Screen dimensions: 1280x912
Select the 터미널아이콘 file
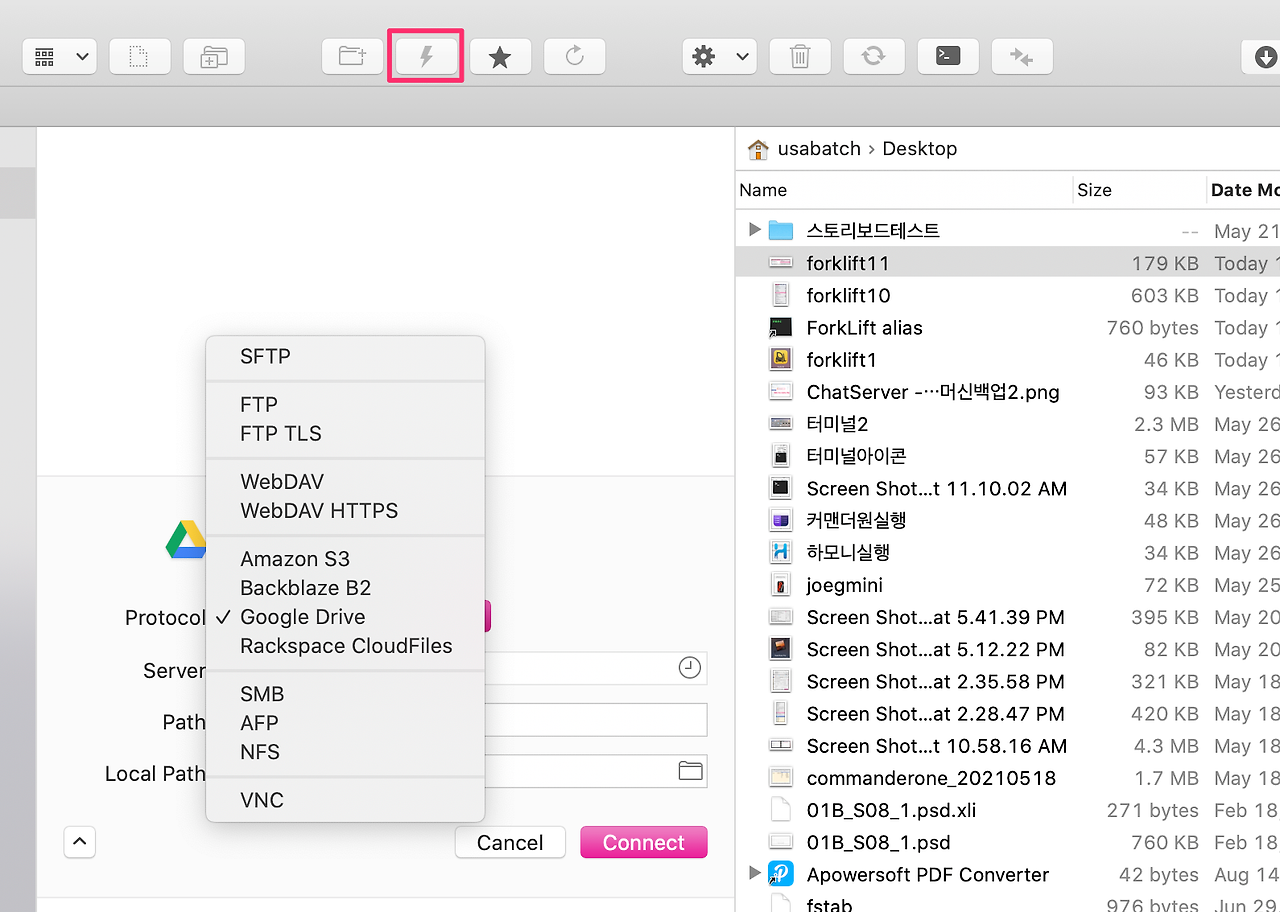[856, 456]
